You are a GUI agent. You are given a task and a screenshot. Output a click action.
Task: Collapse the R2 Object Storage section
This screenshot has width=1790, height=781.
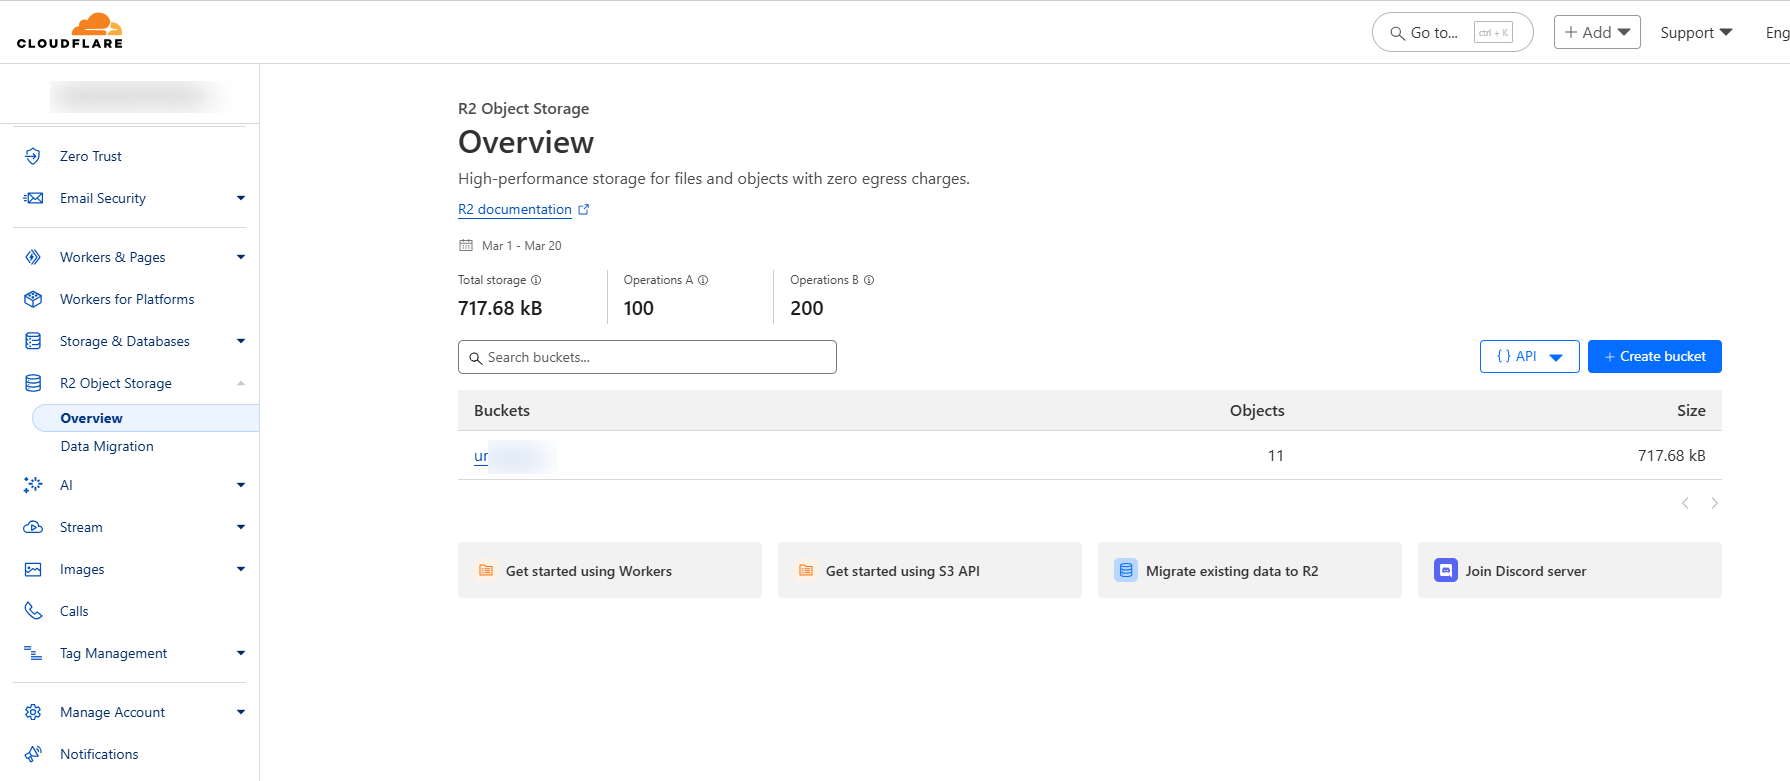240,383
